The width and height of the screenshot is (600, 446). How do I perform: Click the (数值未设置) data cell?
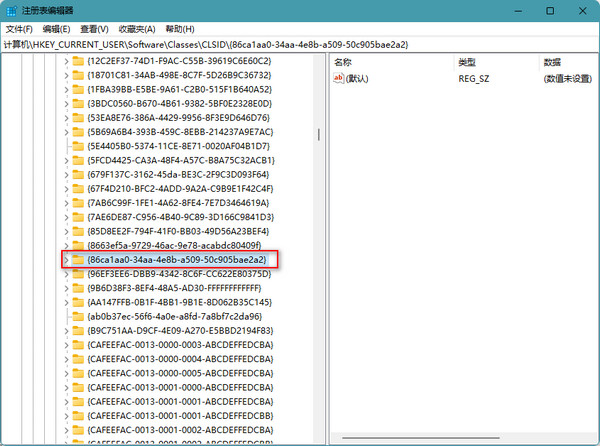(567, 79)
